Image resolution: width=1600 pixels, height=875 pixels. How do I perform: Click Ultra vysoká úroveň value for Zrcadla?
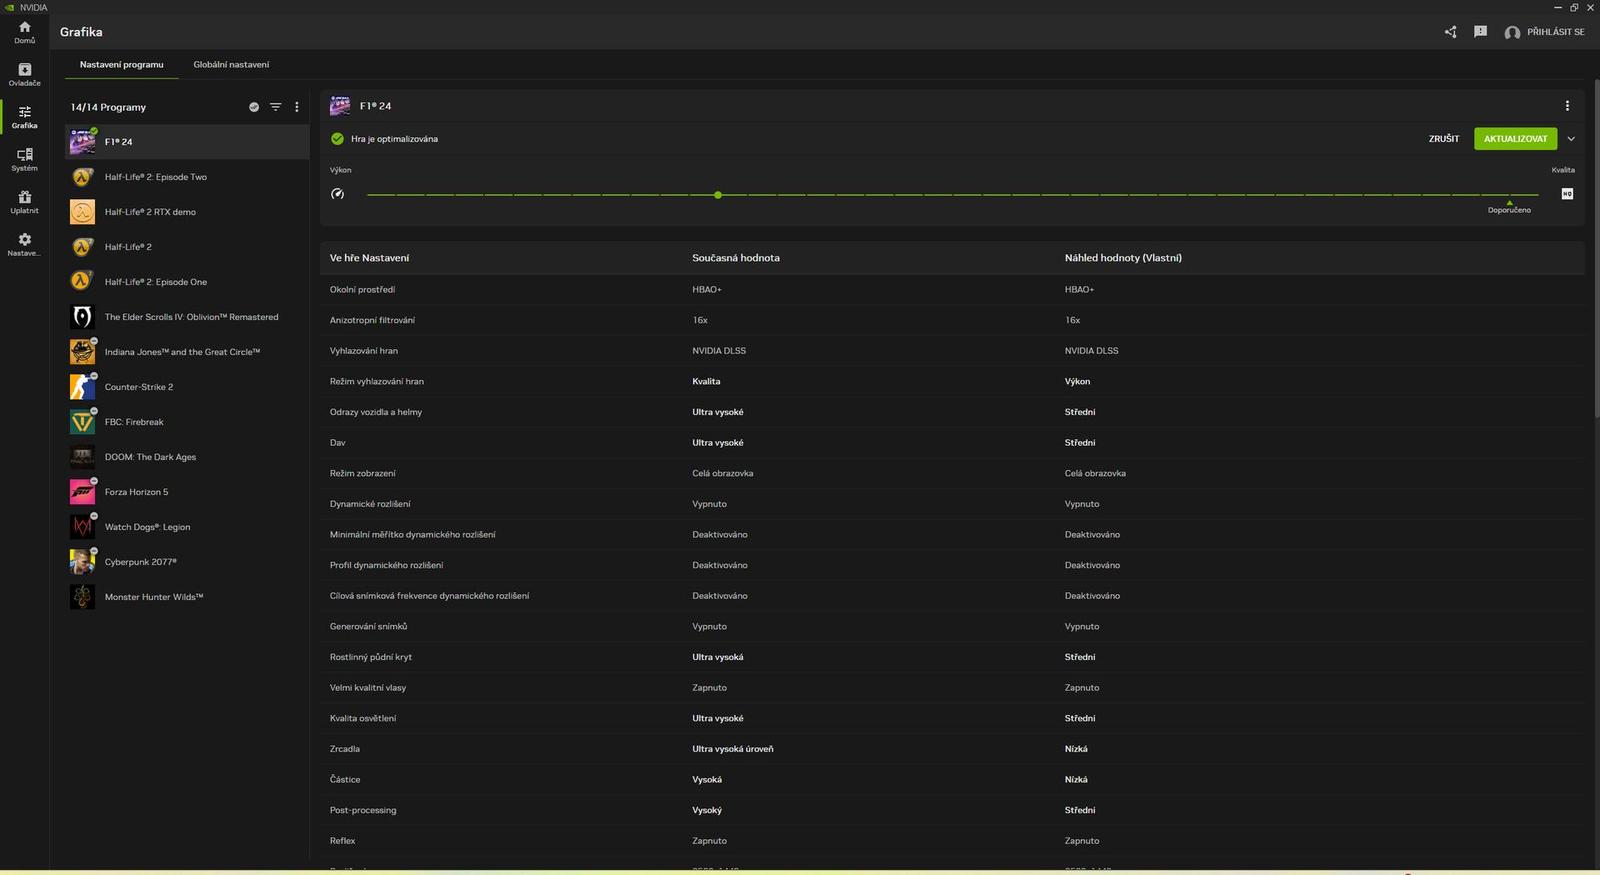733,749
